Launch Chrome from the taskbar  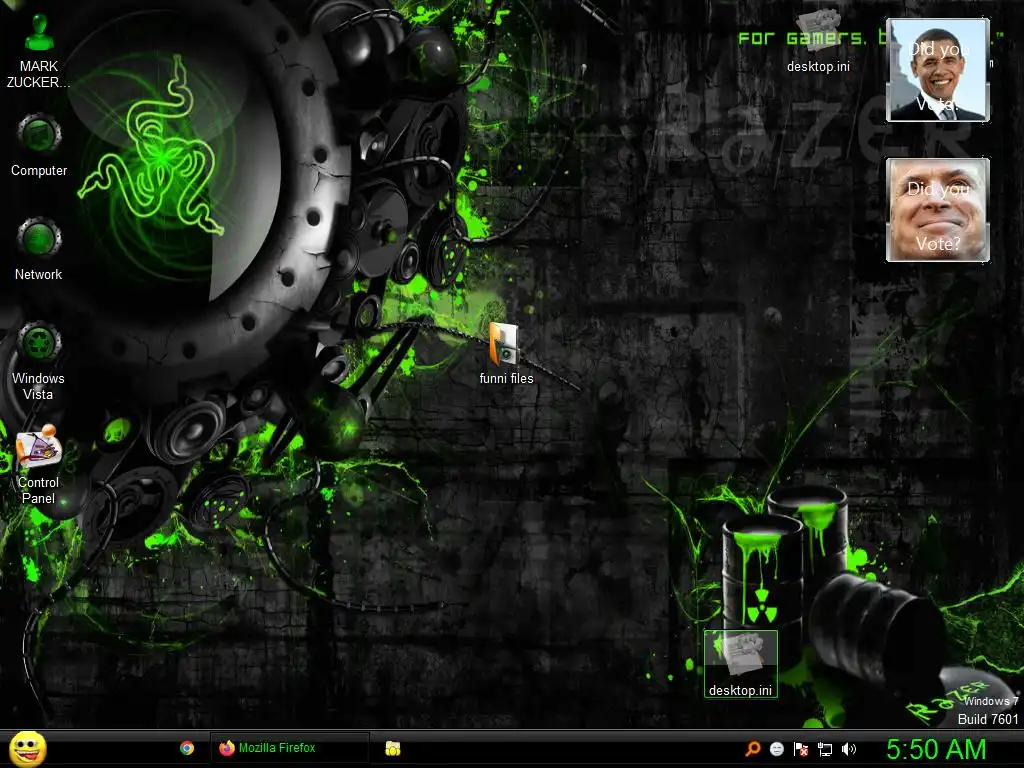click(x=187, y=748)
